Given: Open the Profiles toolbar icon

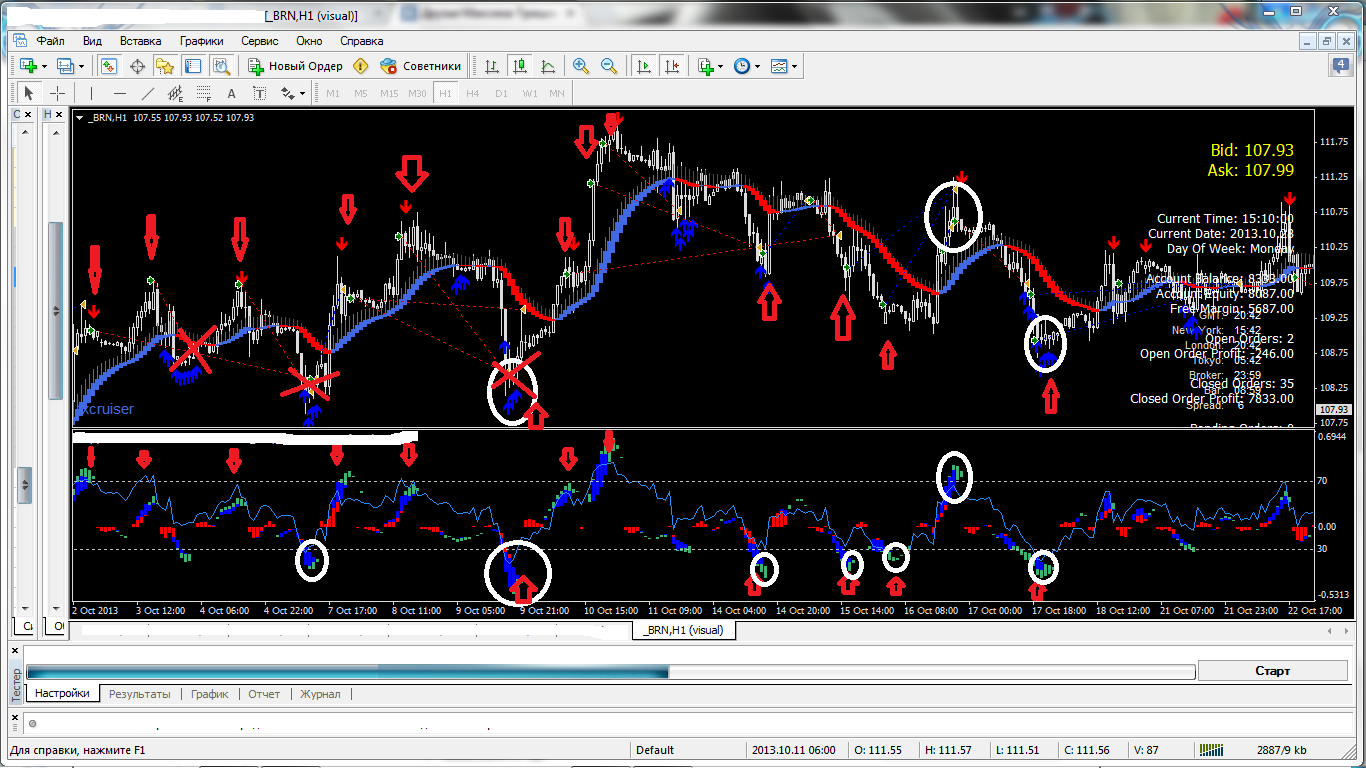Looking at the screenshot, I should pyautogui.click(x=66, y=66).
